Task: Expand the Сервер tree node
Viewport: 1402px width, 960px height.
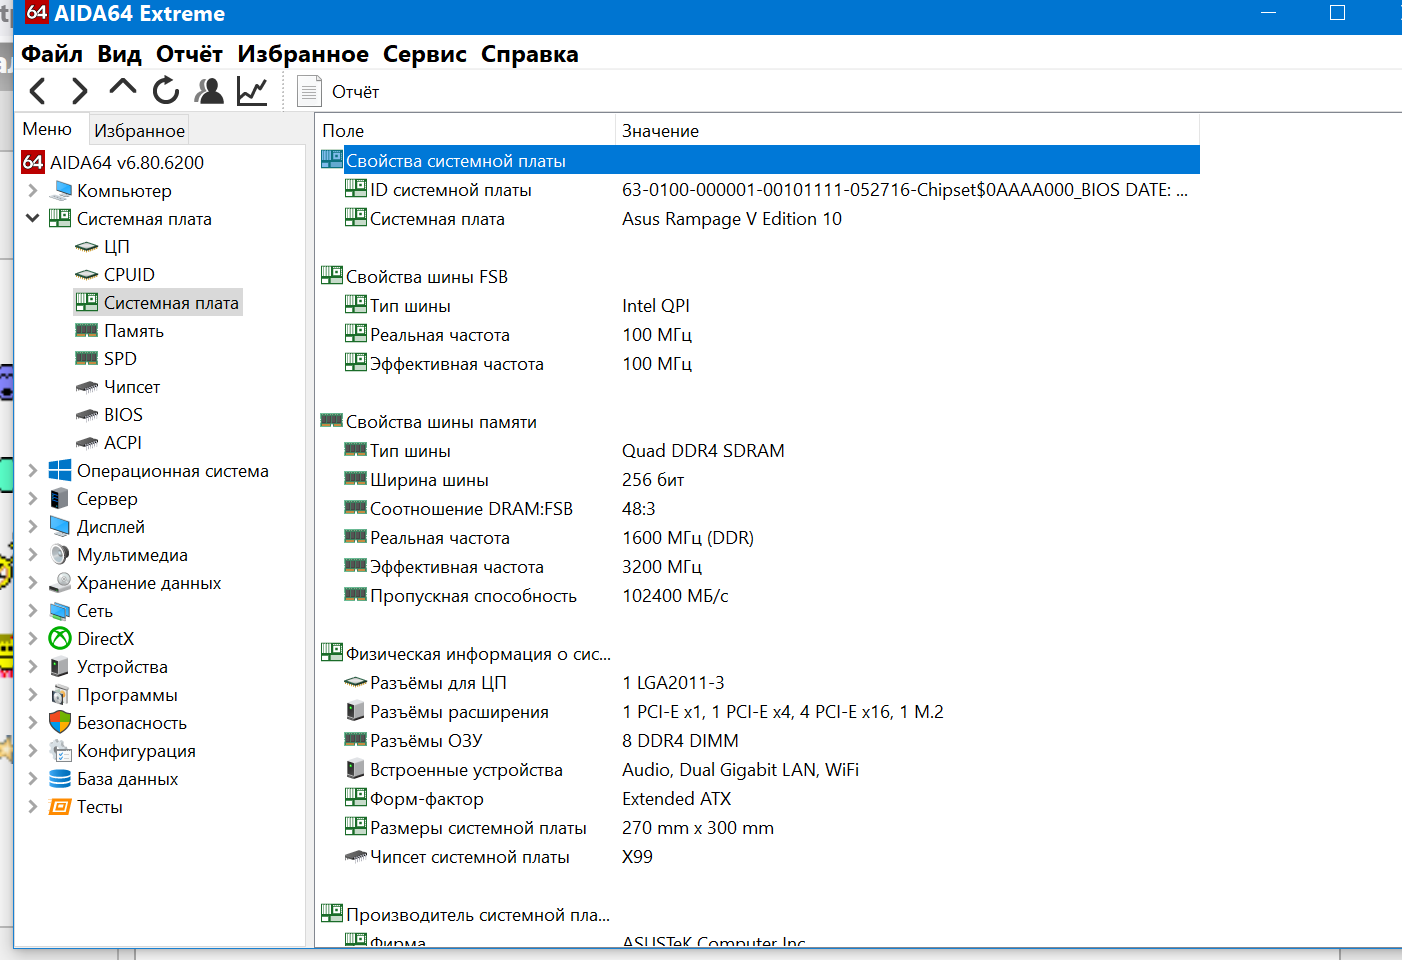Action: pos(33,499)
